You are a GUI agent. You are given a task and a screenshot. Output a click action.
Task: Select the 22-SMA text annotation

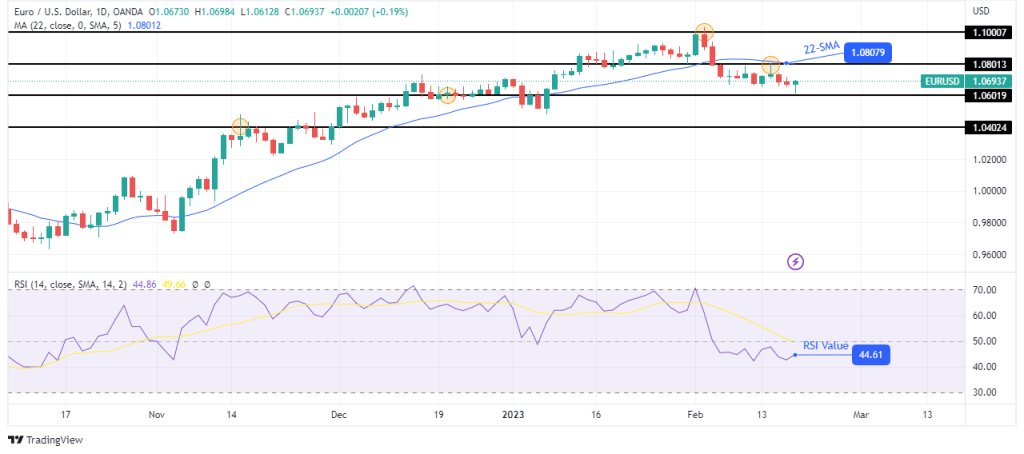(x=823, y=47)
